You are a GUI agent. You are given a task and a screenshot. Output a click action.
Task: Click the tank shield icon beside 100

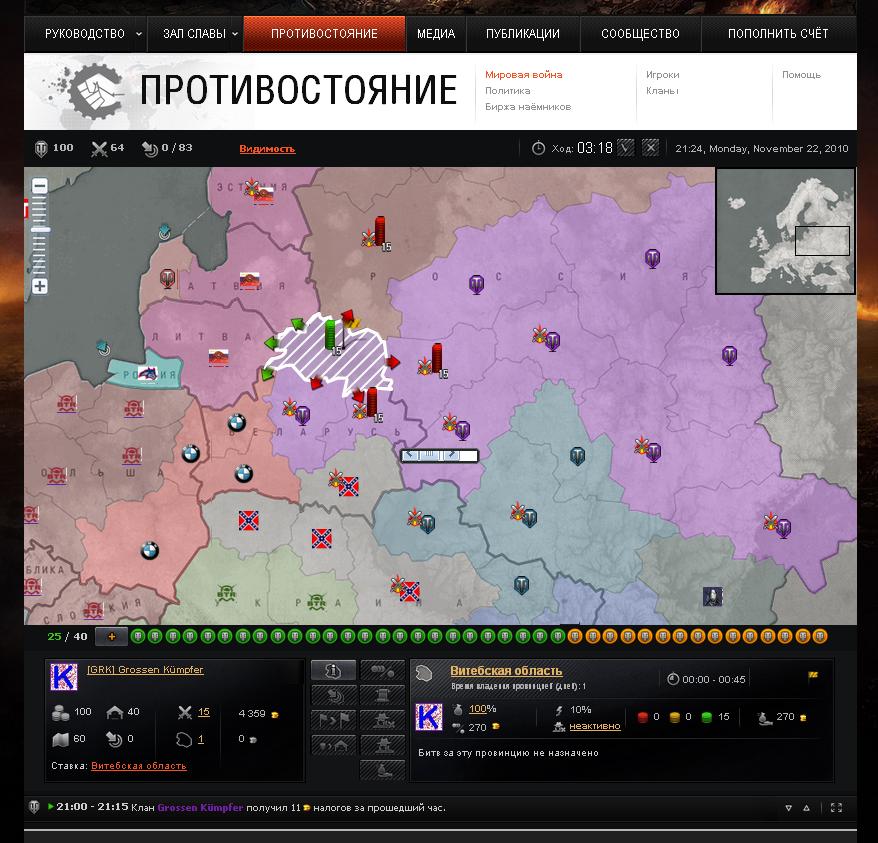(41, 148)
